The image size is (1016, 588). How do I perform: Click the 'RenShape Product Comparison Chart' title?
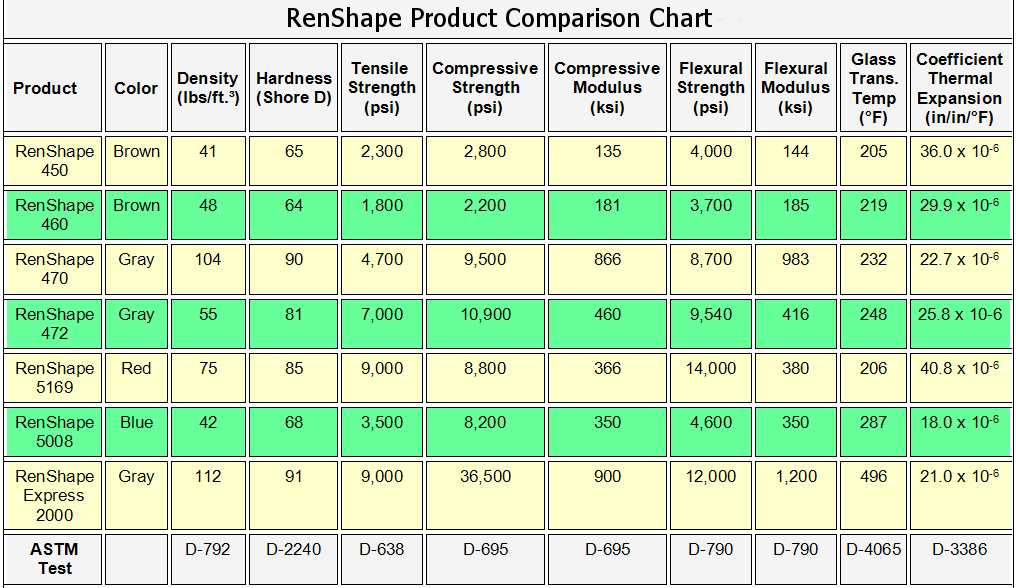point(499,18)
